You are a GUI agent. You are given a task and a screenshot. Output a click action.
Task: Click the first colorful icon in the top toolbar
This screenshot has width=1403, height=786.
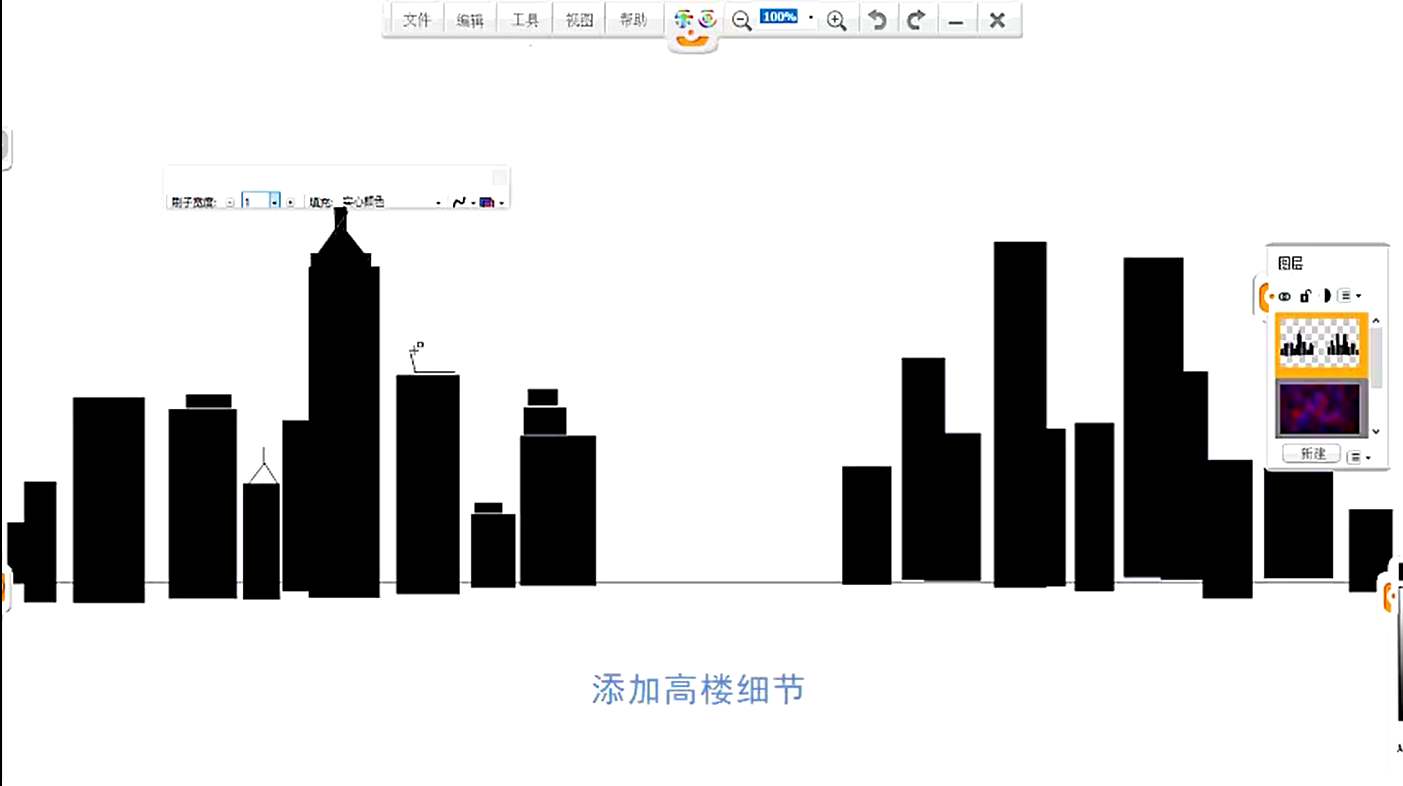point(683,19)
